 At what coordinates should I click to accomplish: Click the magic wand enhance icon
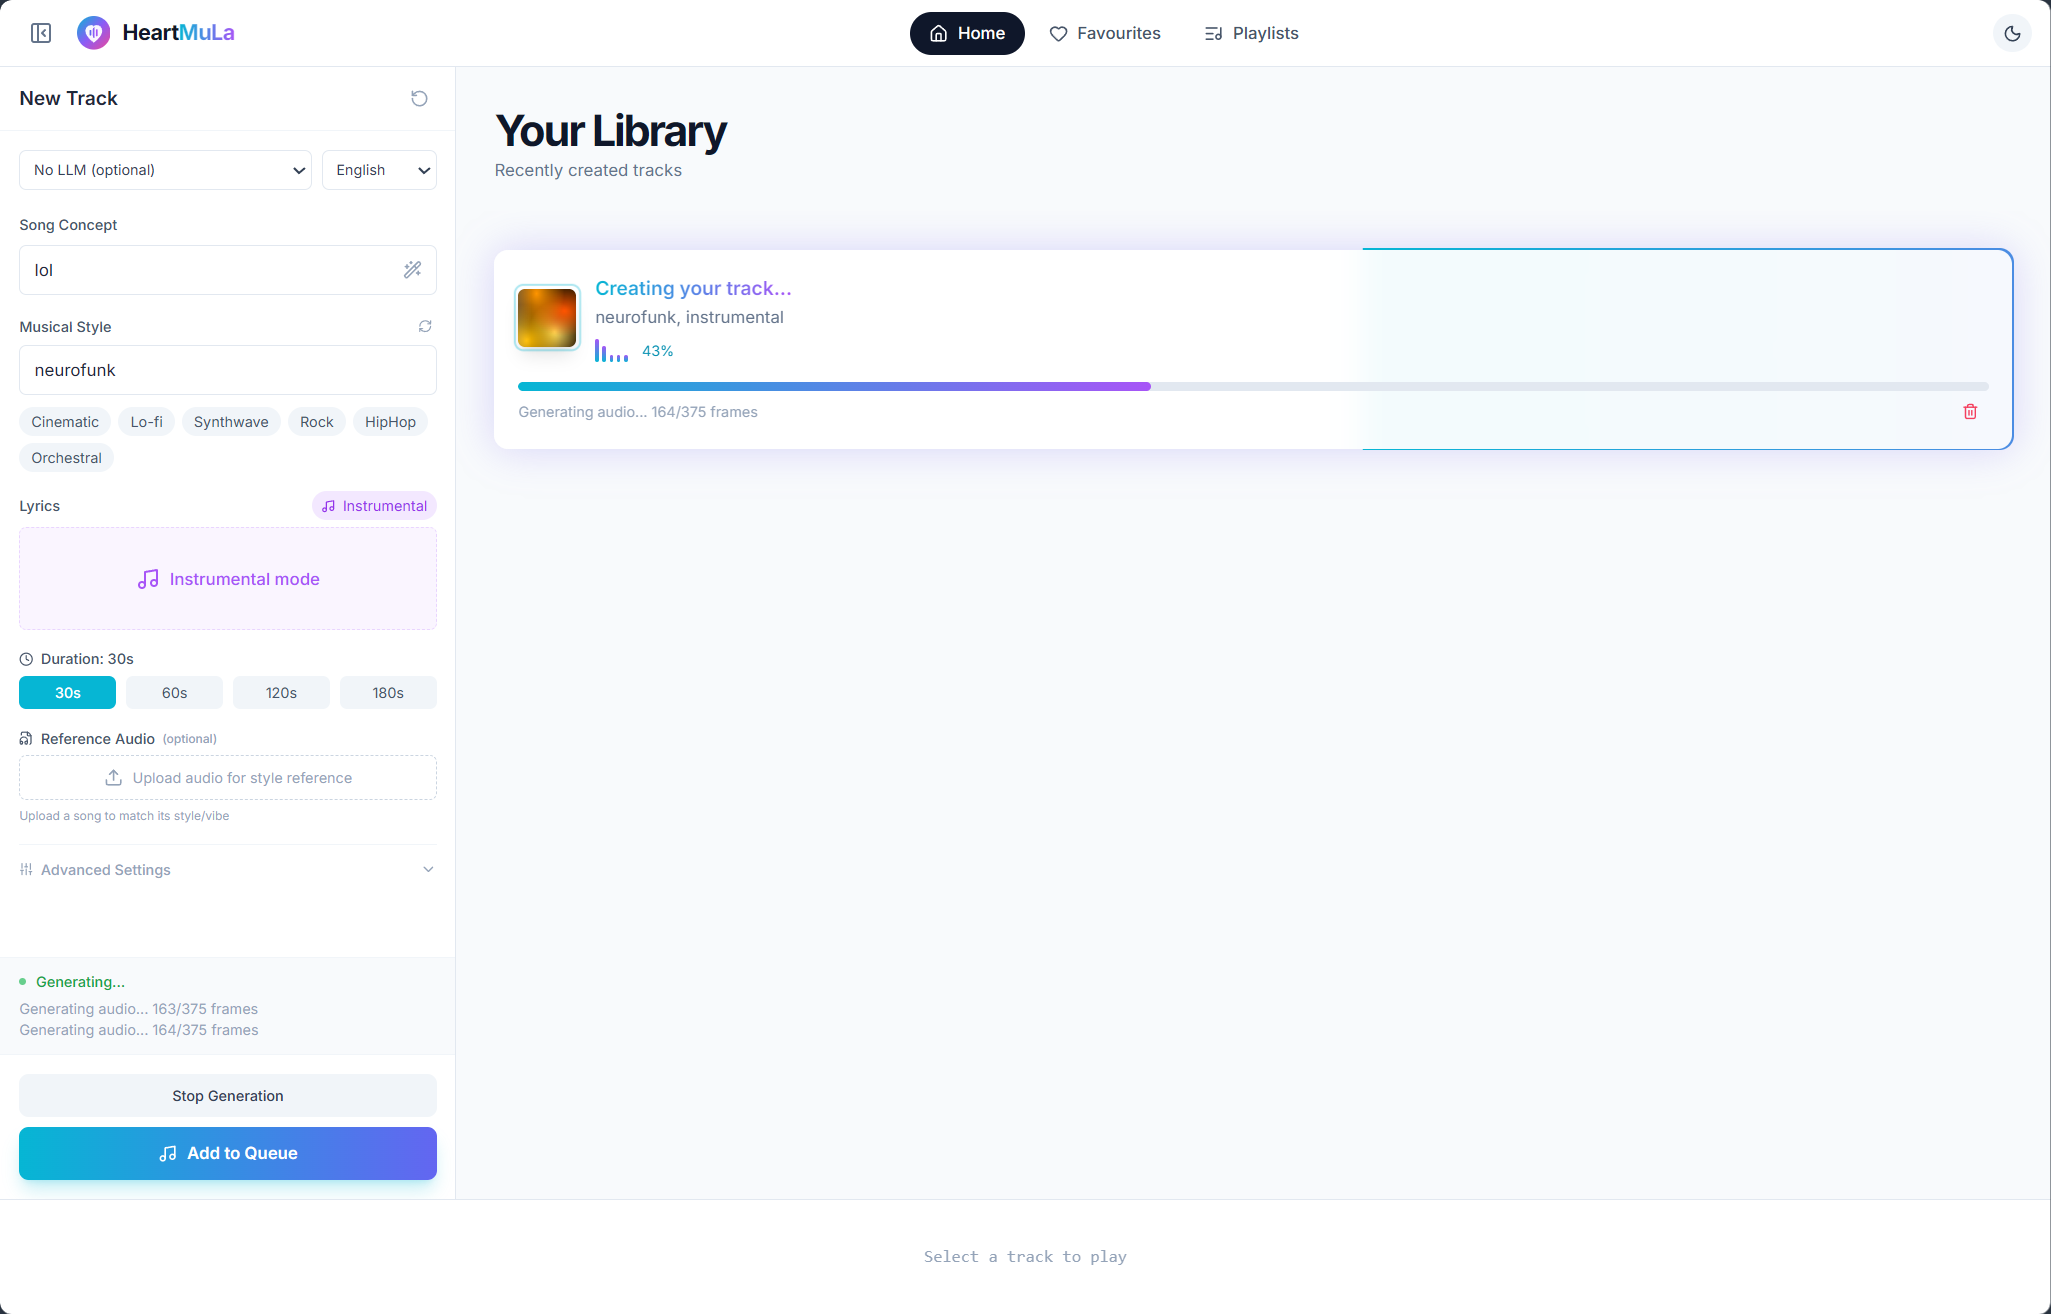pos(412,270)
